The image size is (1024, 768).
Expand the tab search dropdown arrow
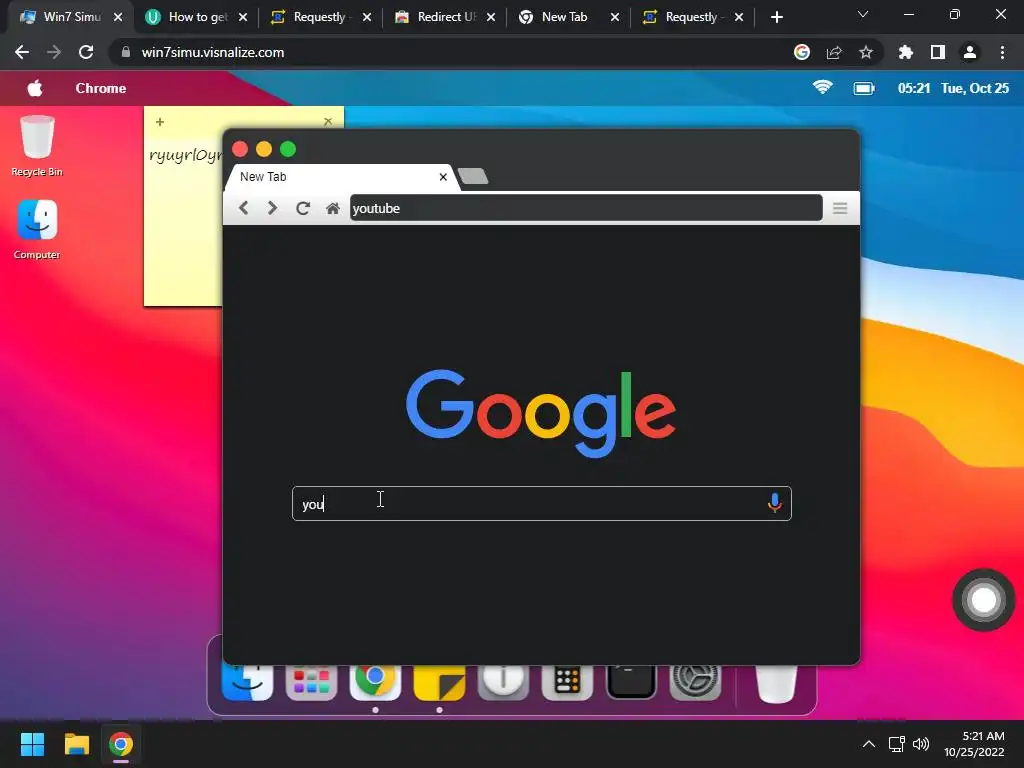click(863, 14)
